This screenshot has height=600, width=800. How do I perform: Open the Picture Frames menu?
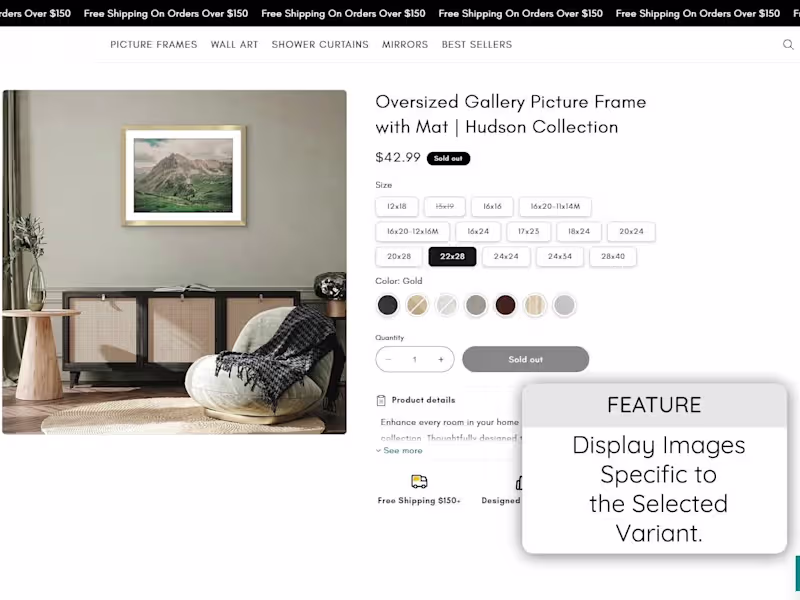tap(154, 44)
